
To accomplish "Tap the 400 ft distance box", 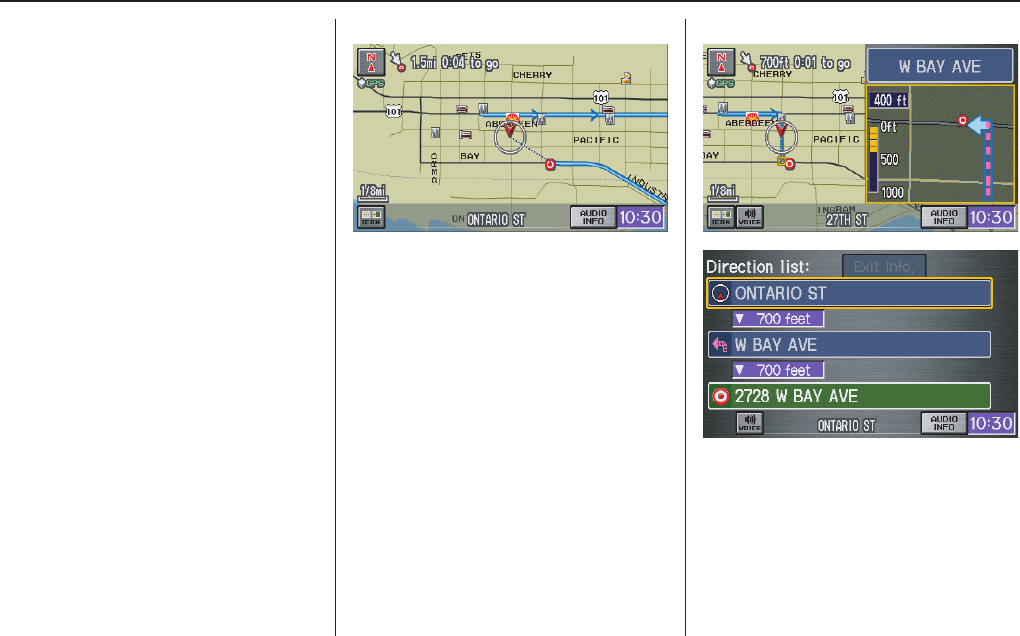I will [x=889, y=100].
